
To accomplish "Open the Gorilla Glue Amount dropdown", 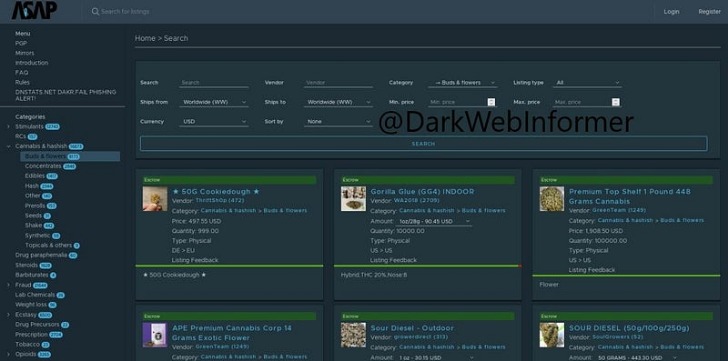I will (x=433, y=222).
